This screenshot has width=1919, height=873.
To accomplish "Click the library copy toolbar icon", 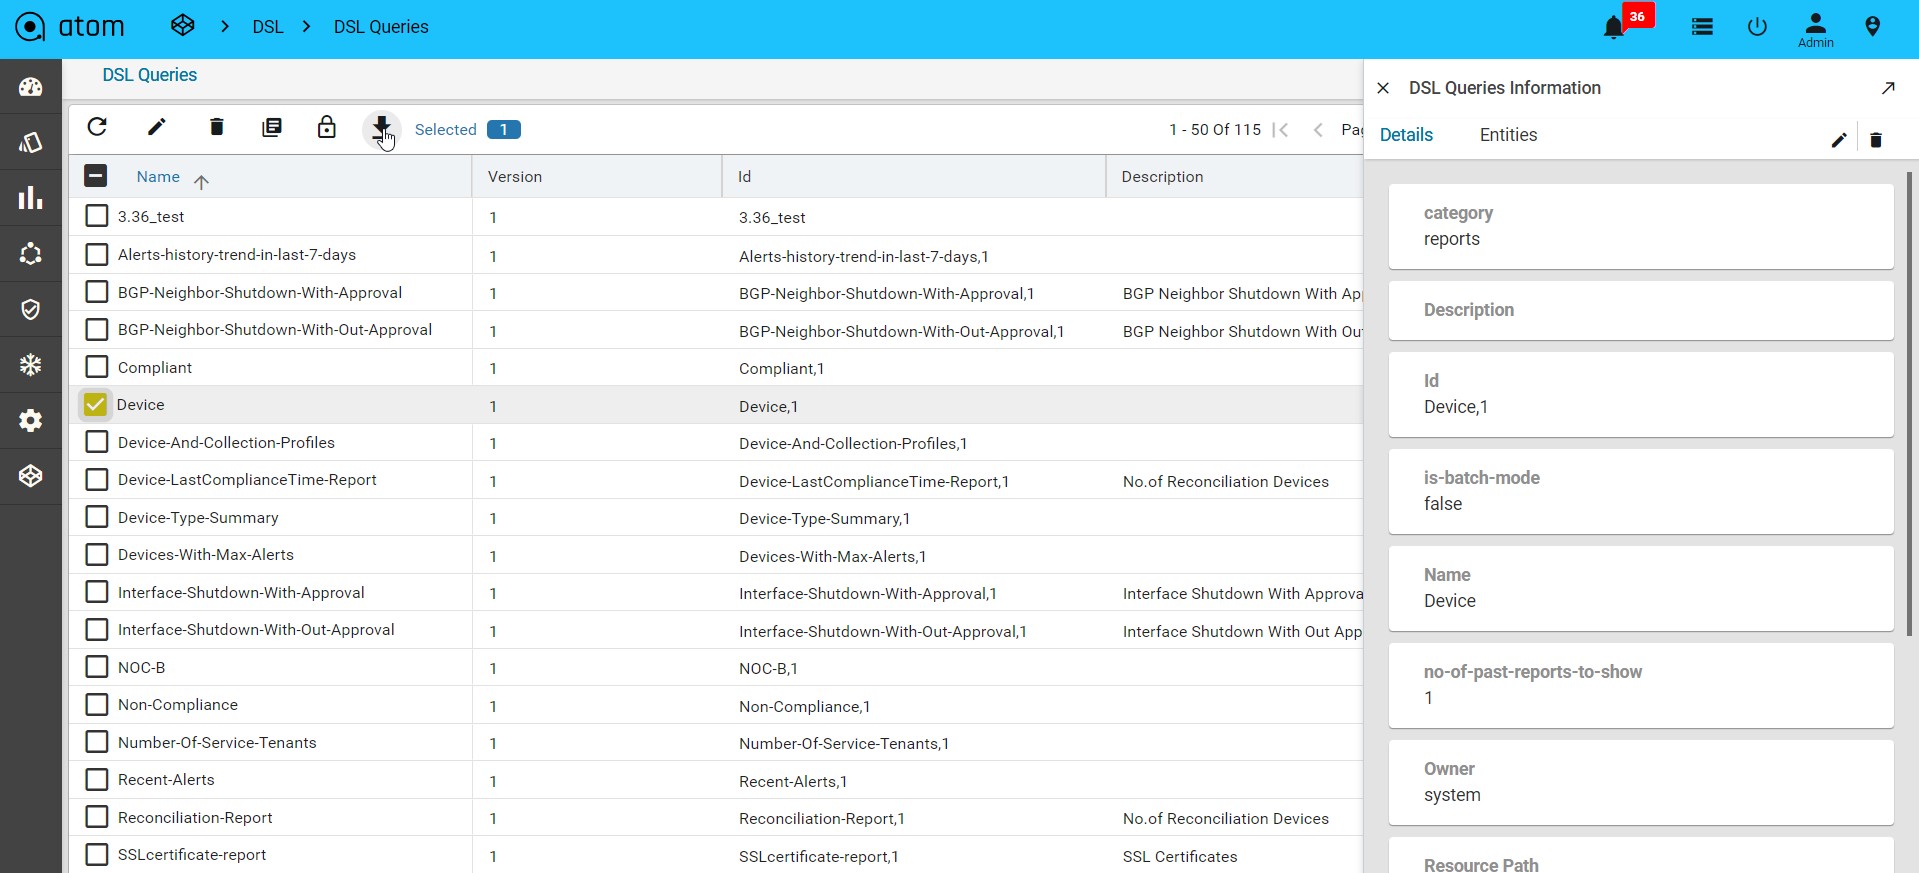I will 272,128.
